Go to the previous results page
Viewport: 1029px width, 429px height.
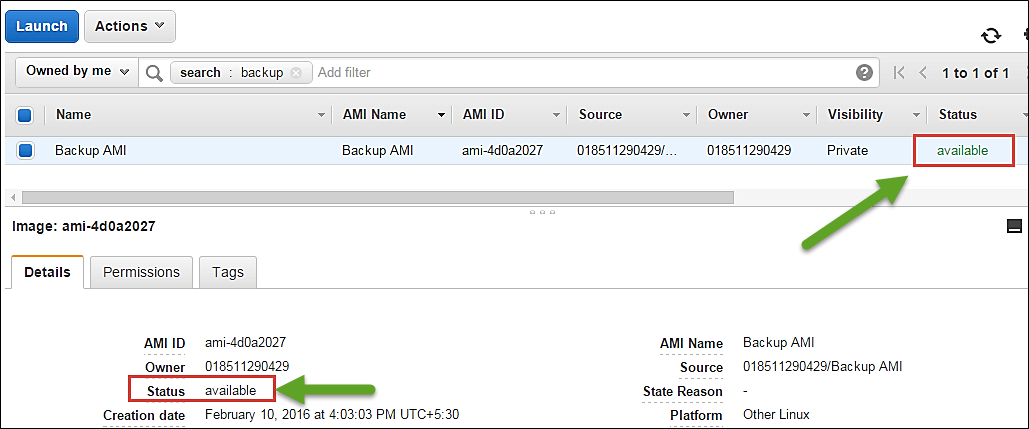coord(923,73)
